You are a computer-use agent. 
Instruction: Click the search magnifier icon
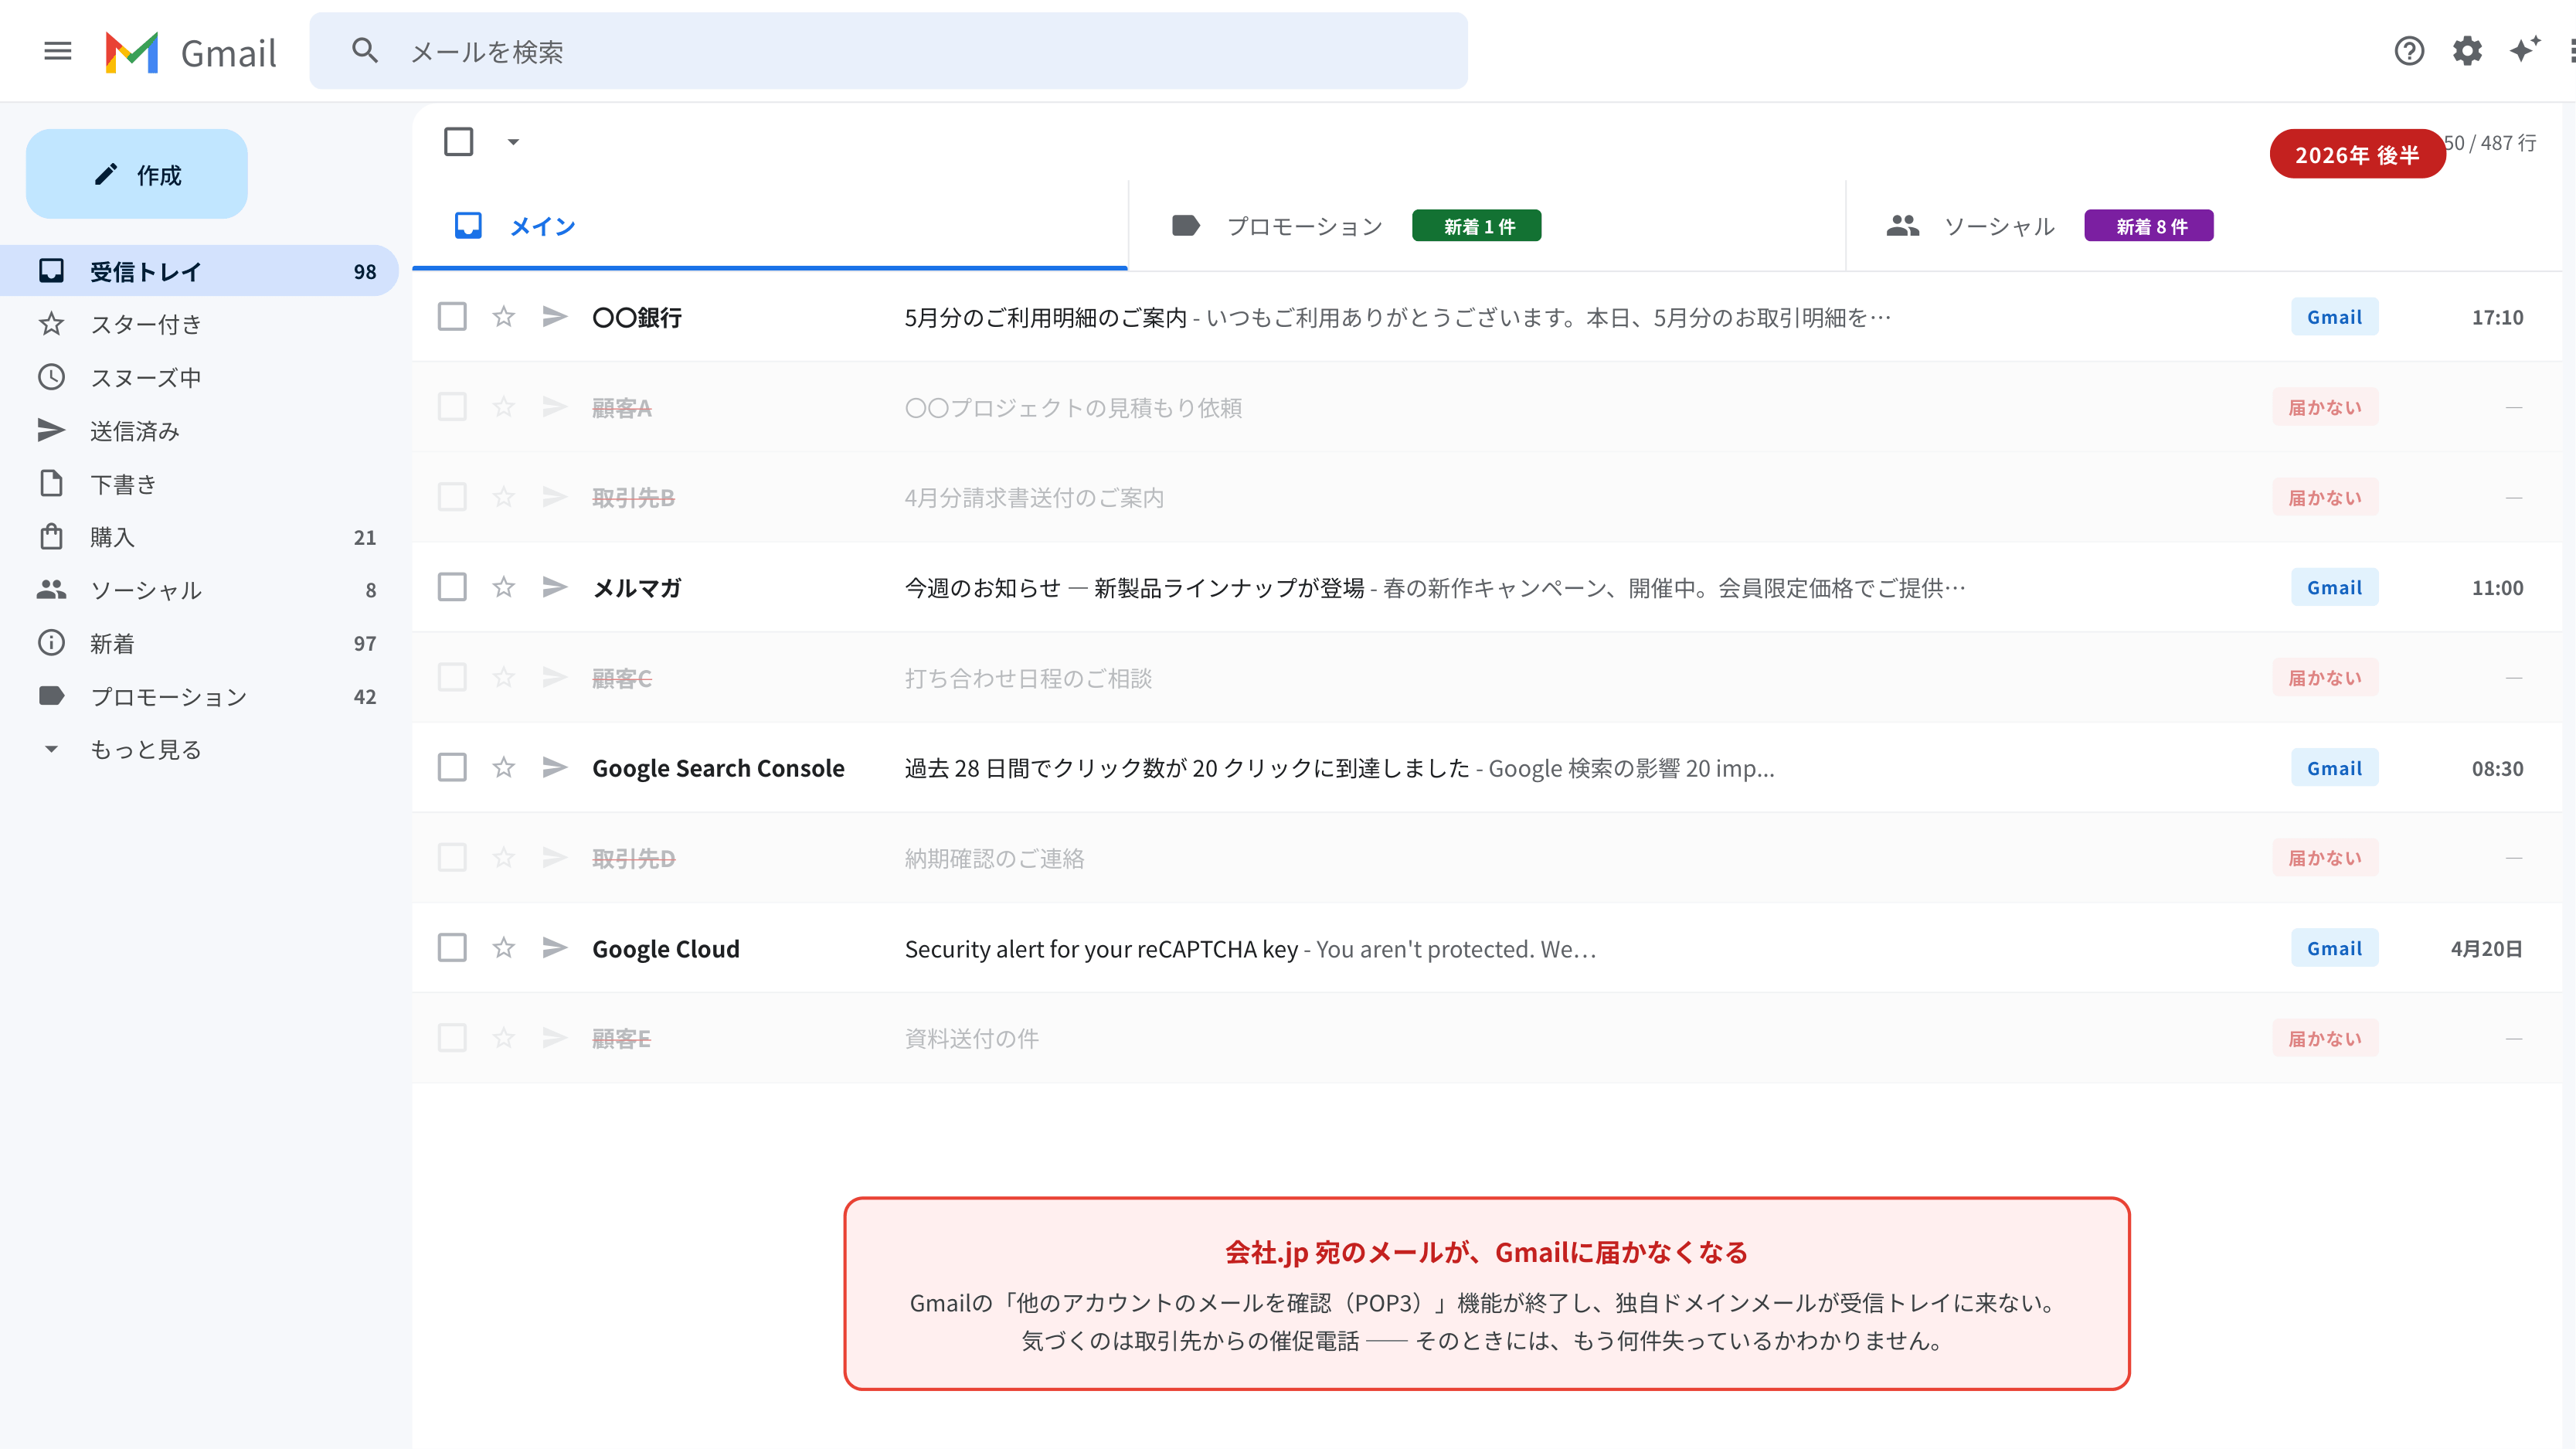tap(365, 51)
